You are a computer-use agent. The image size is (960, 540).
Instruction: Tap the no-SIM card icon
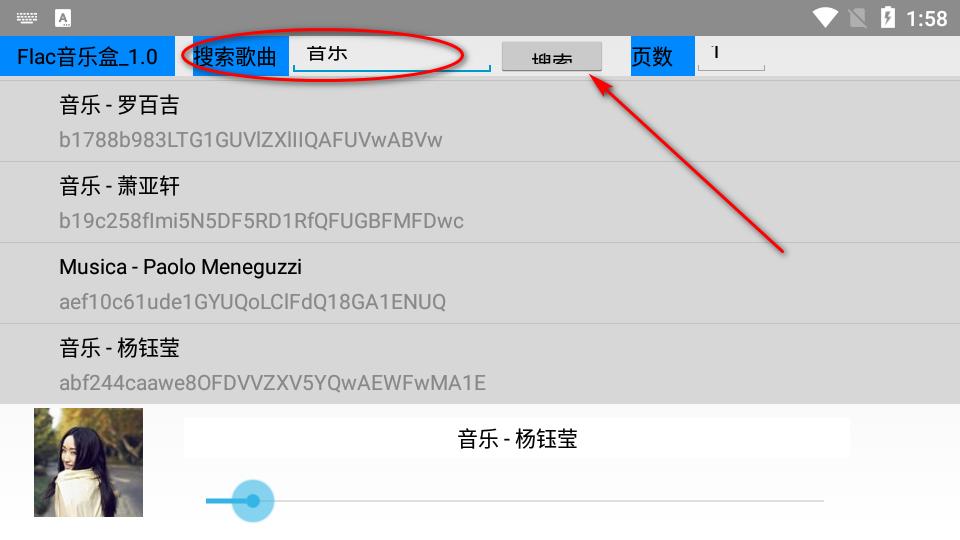pos(858,18)
